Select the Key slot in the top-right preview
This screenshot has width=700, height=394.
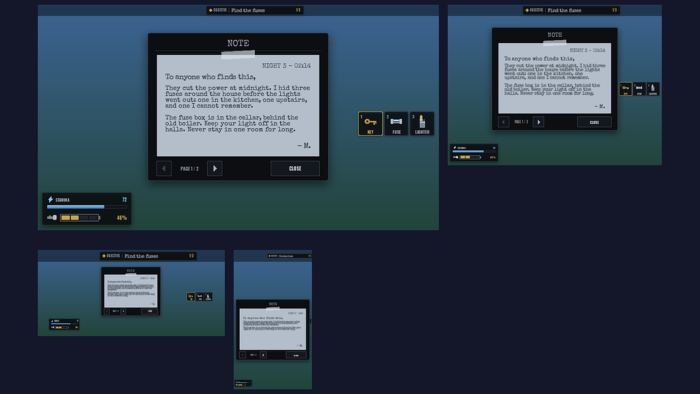pos(625,89)
